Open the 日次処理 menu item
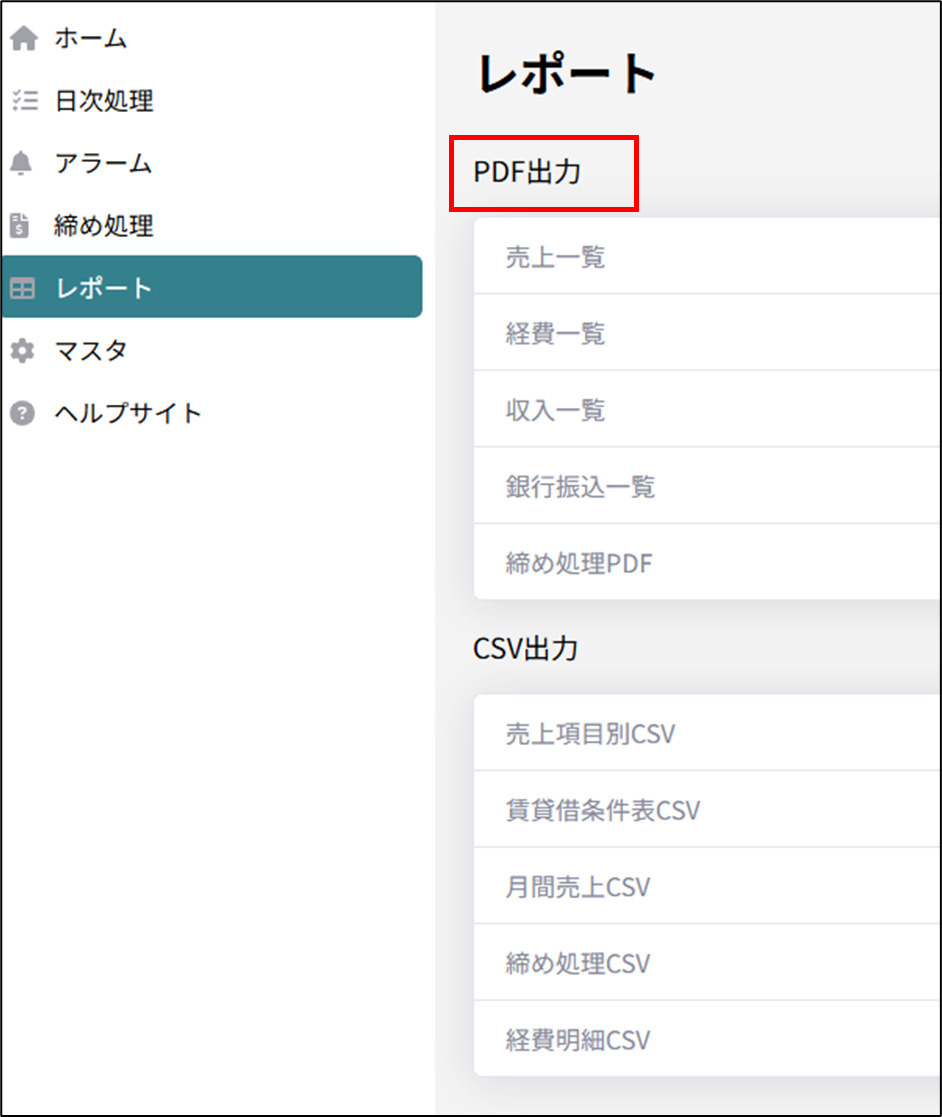Screen dimensions: 942x1117 pos(103,101)
